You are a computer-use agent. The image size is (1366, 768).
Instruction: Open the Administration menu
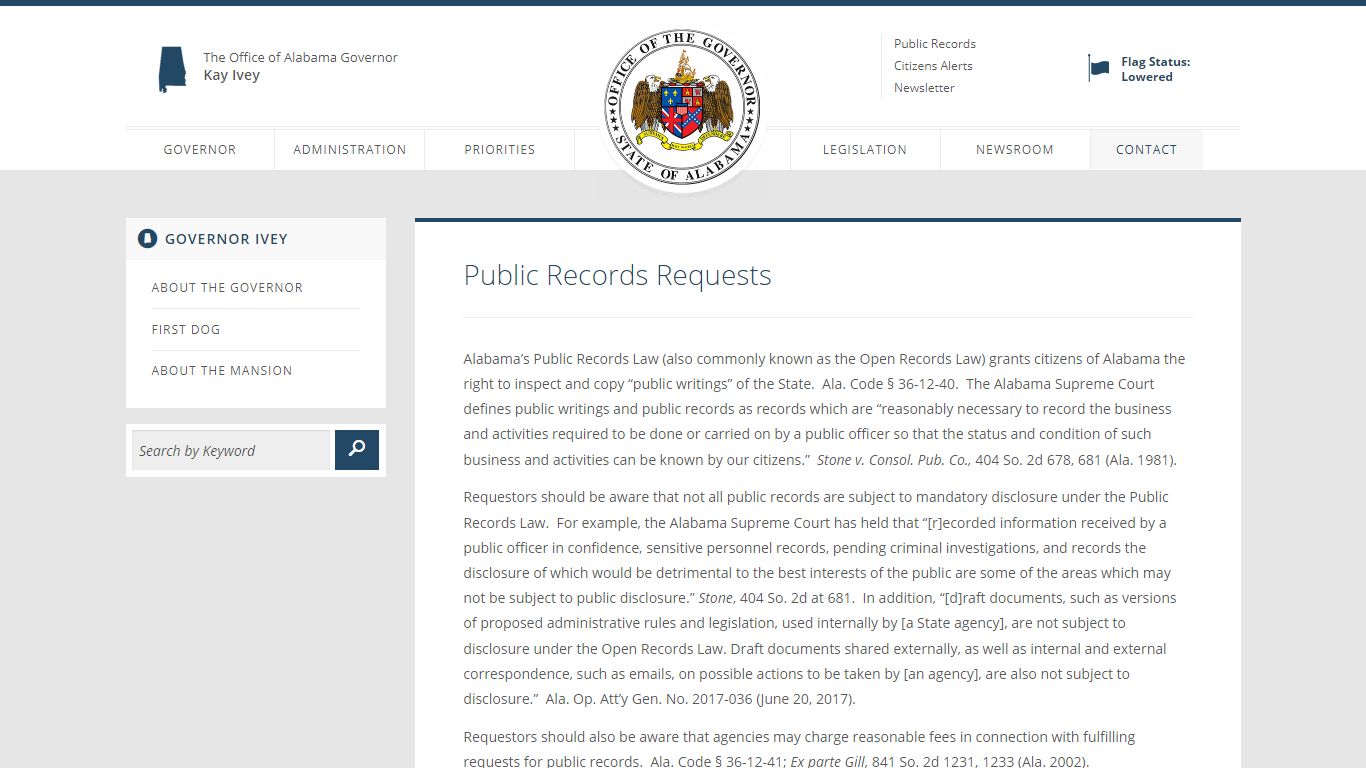tap(350, 150)
